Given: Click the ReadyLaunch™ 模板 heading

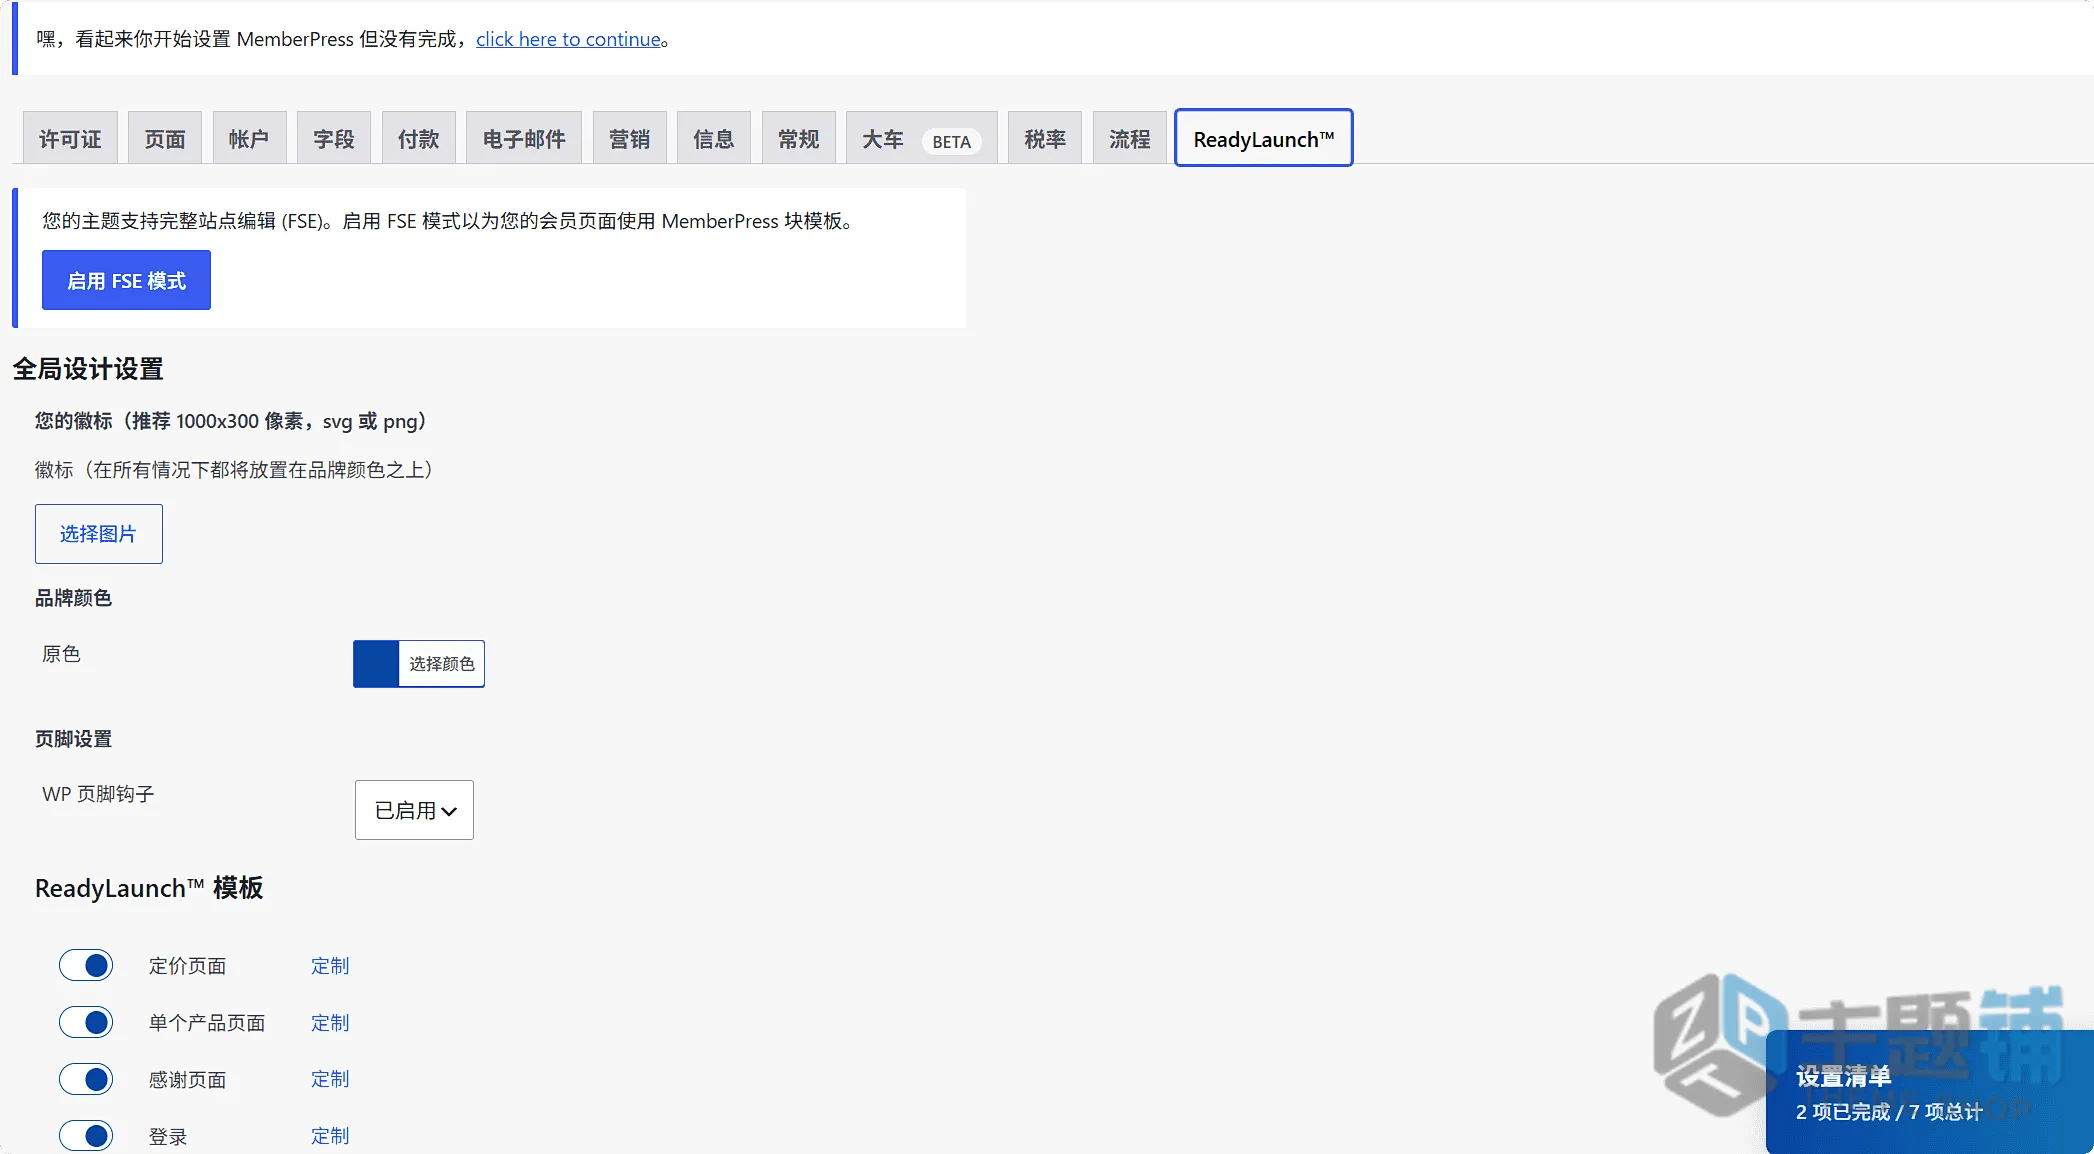Looking at the screenshot, I should point(149,888).
